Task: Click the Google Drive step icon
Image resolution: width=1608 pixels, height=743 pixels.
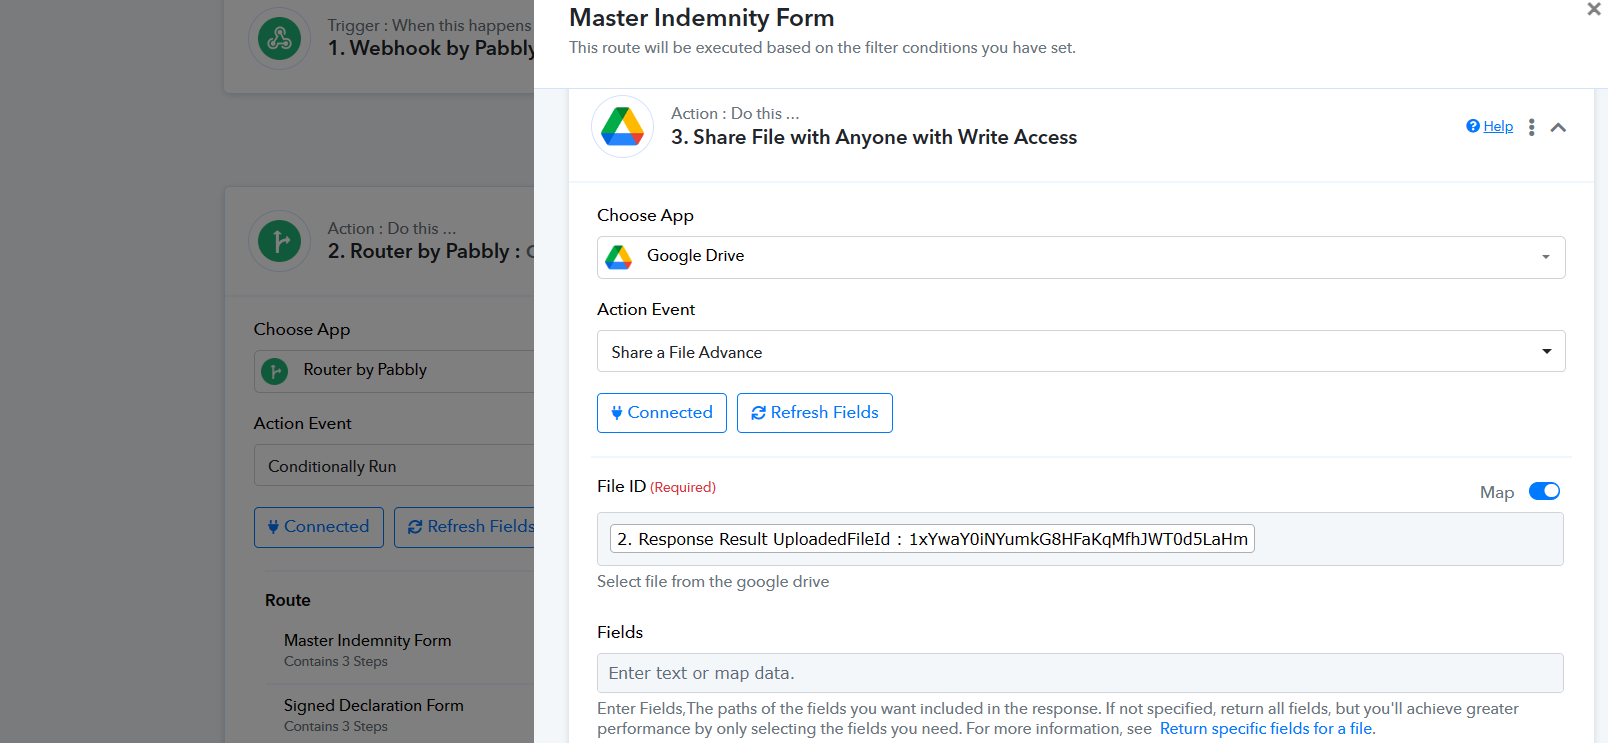Action: coord(622,127)
